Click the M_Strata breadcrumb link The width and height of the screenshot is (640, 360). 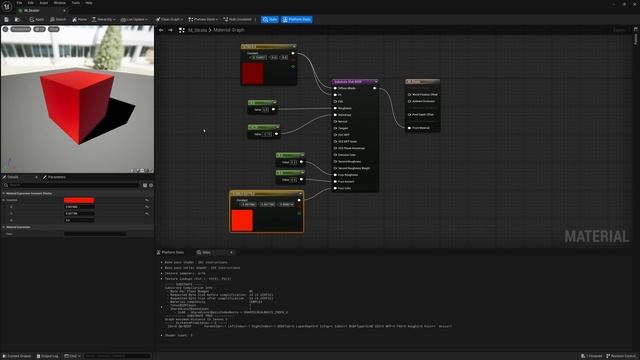point(198,30)
